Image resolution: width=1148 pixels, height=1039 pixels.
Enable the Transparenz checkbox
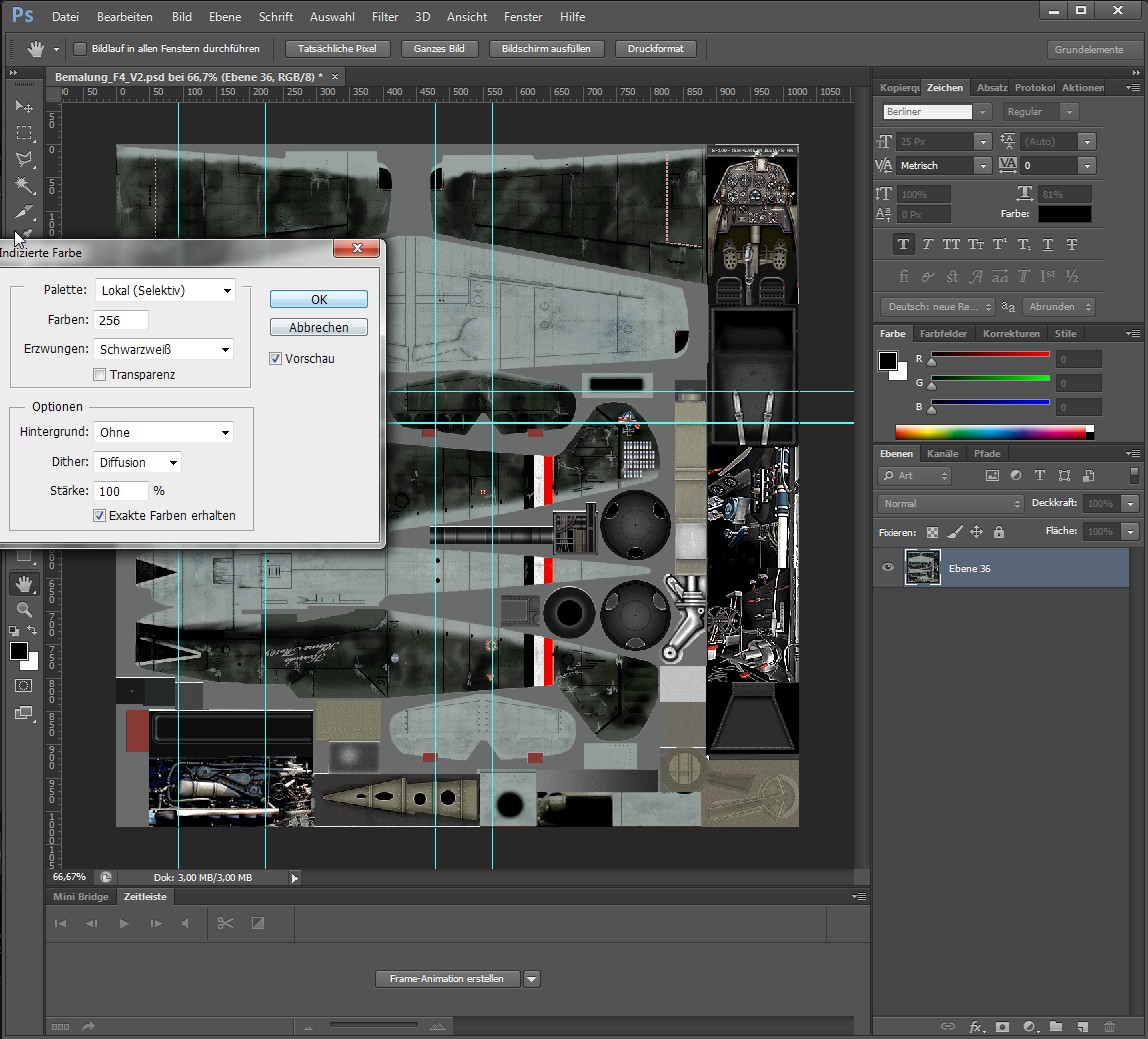[x=99, y=375]
